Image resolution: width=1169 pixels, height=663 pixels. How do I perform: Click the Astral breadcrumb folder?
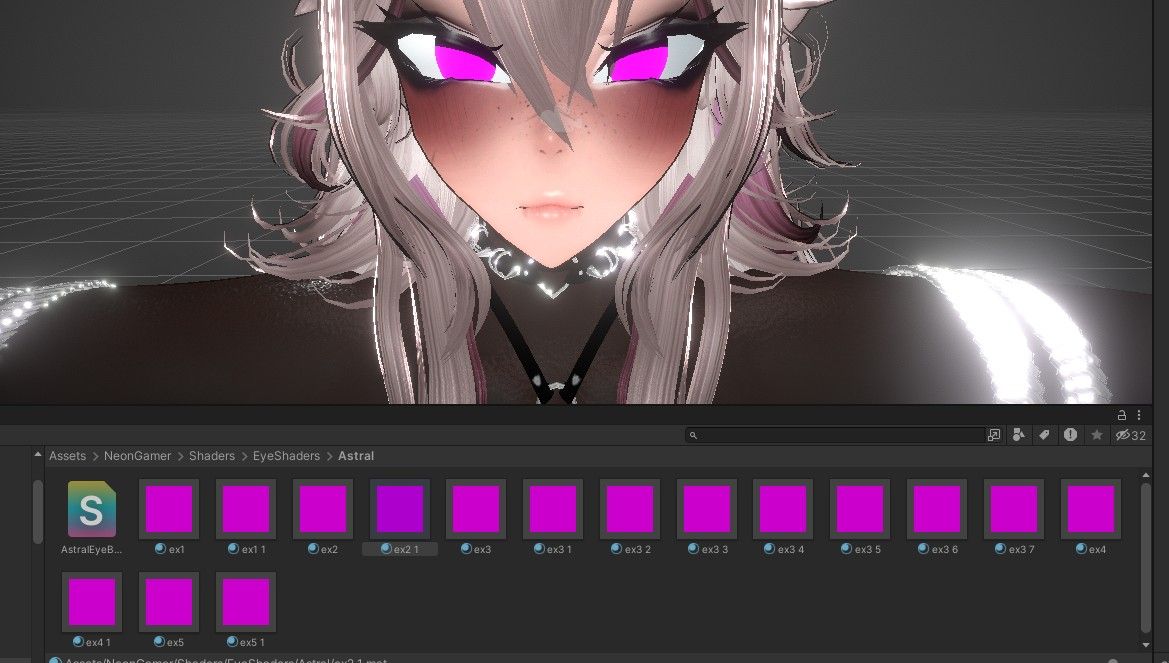pyautogui.click(x=356, y=456)
